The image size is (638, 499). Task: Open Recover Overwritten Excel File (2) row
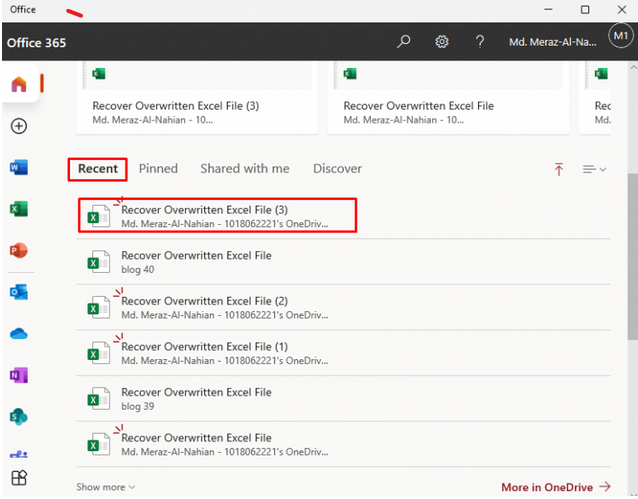(x=343, y=307)
